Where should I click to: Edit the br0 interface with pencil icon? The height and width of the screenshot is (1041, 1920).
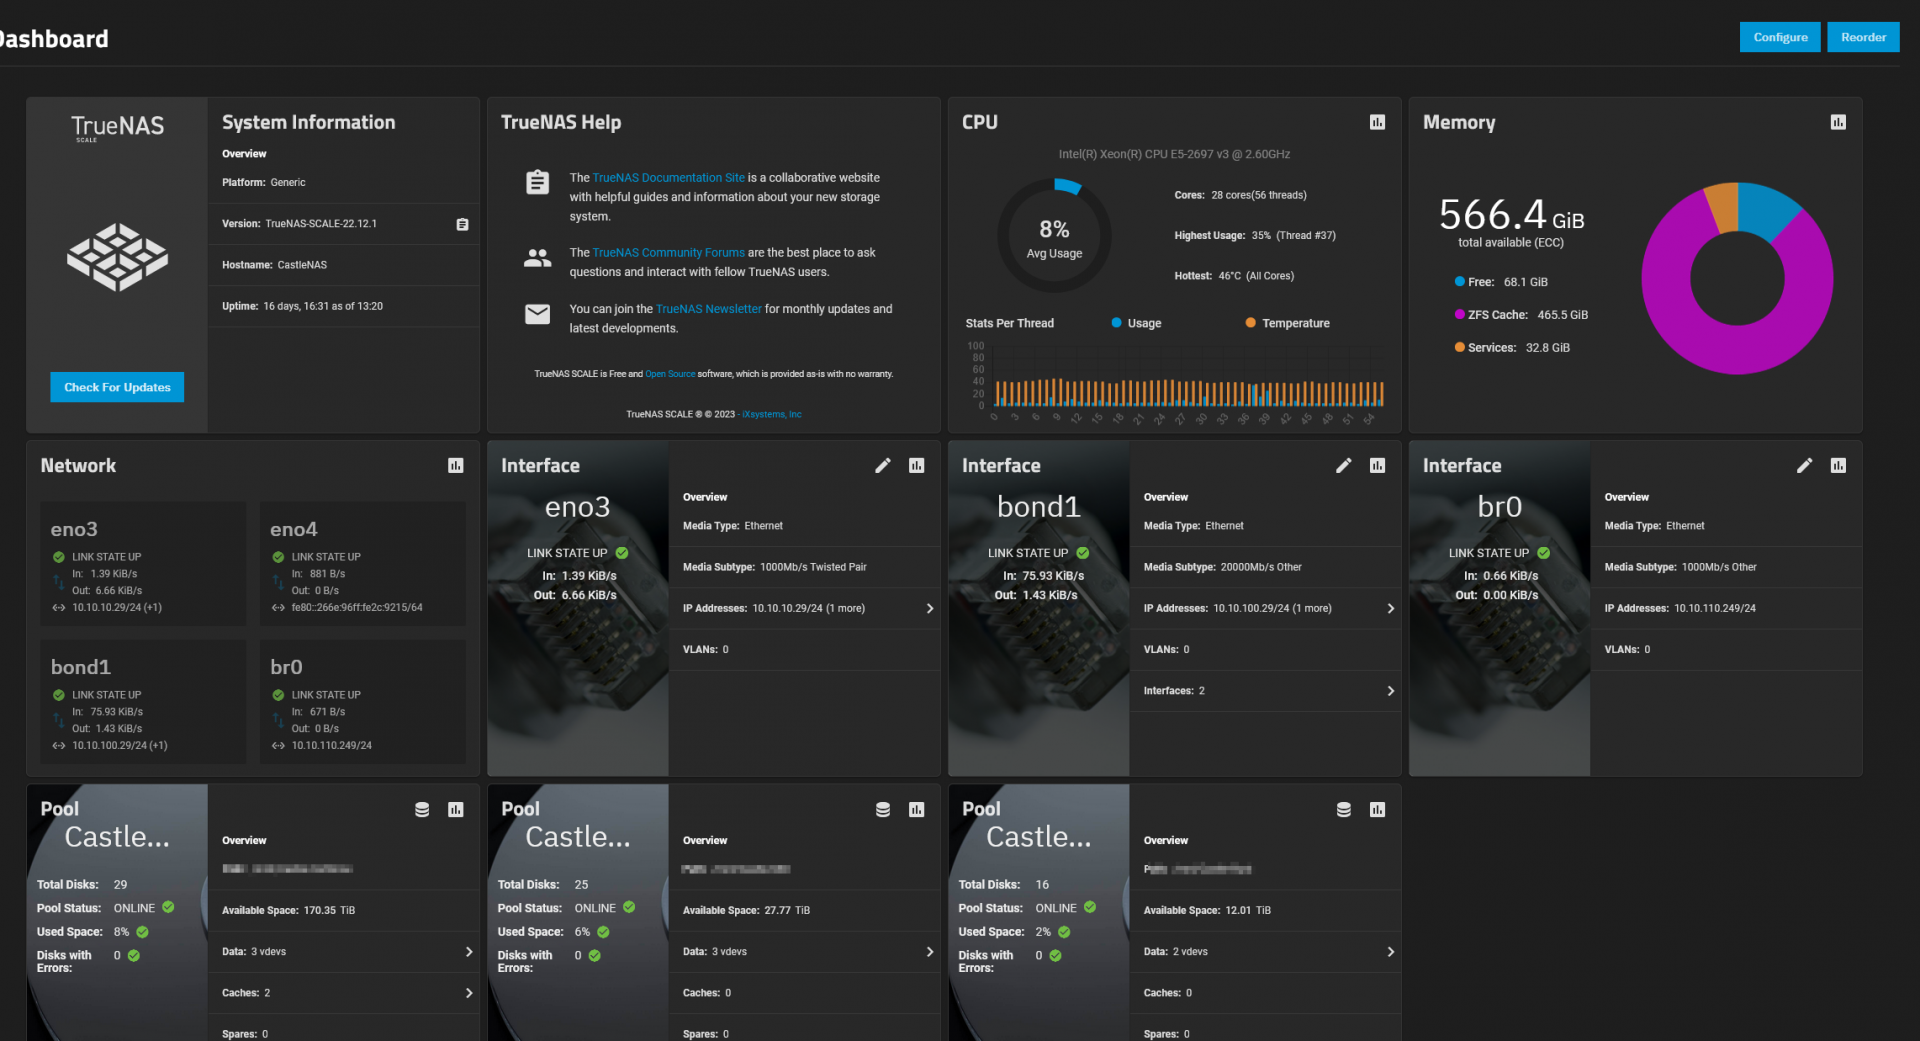pos(1805,465)
